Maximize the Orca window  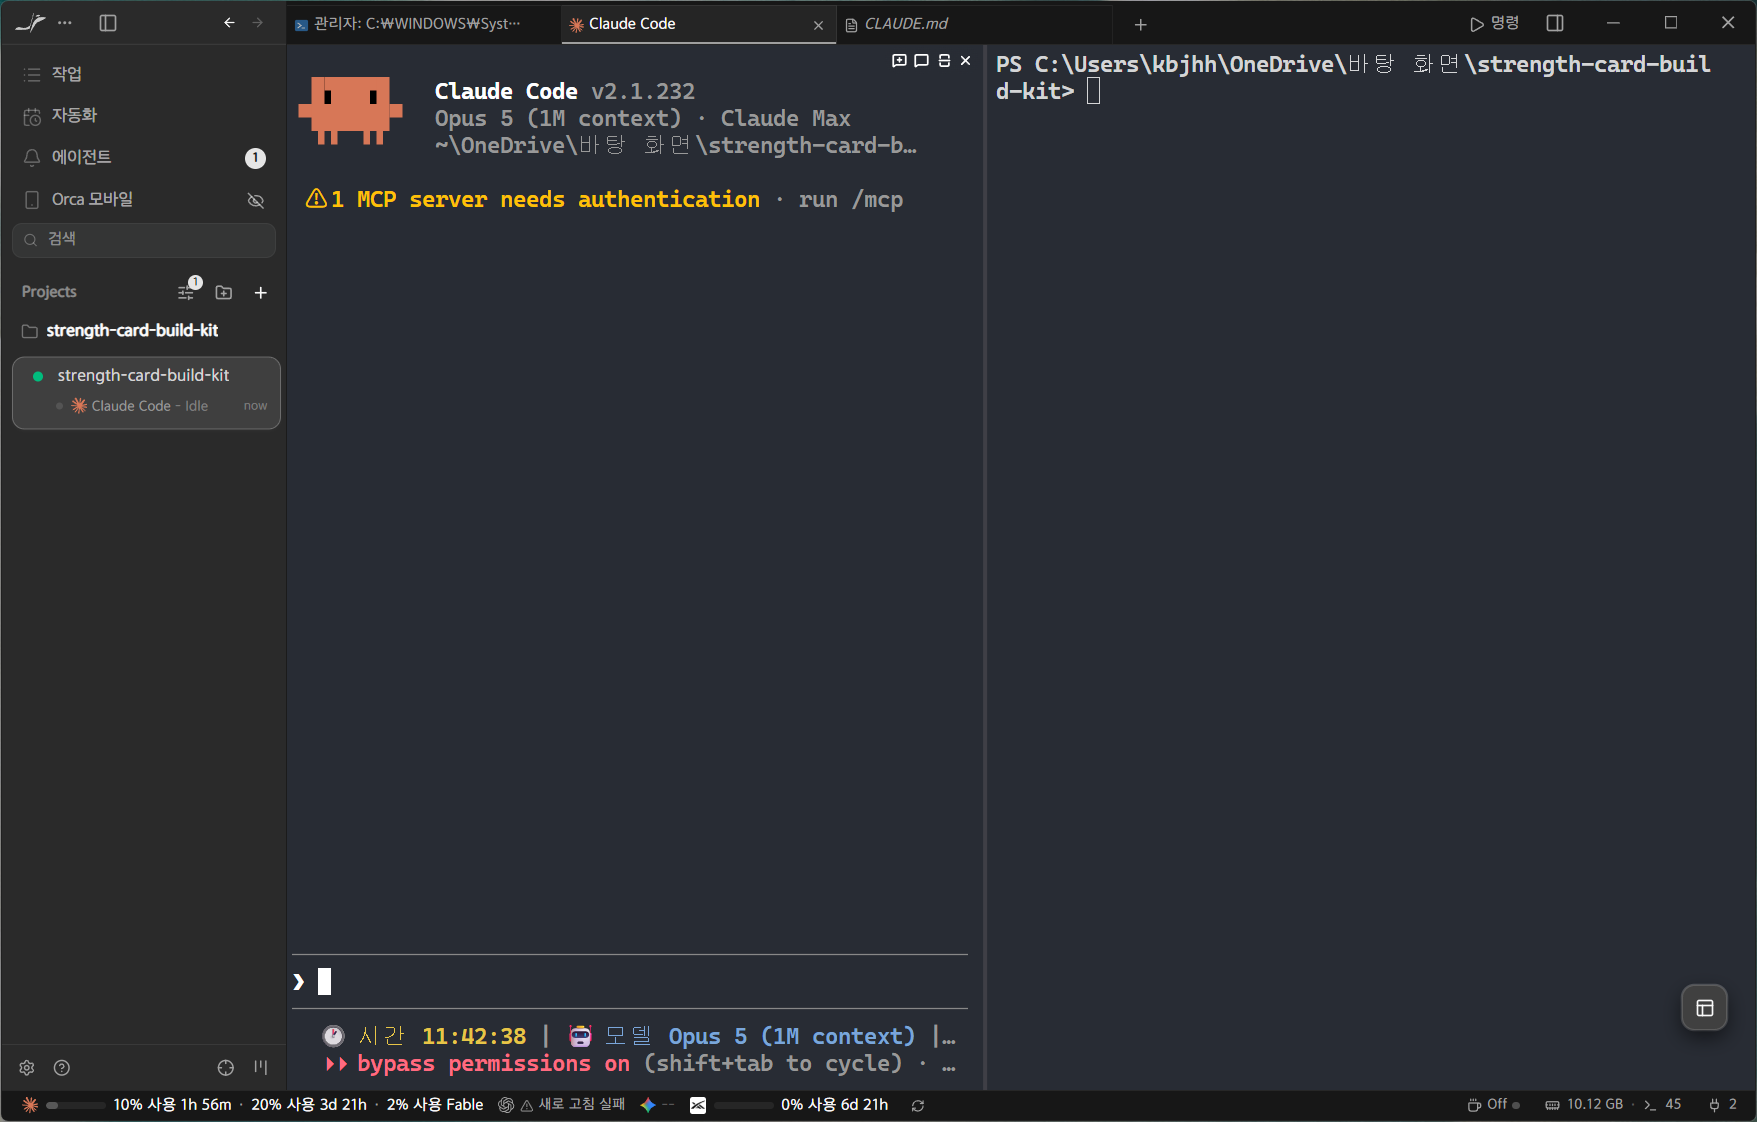pyautogui.click(x=1671, y=23)
